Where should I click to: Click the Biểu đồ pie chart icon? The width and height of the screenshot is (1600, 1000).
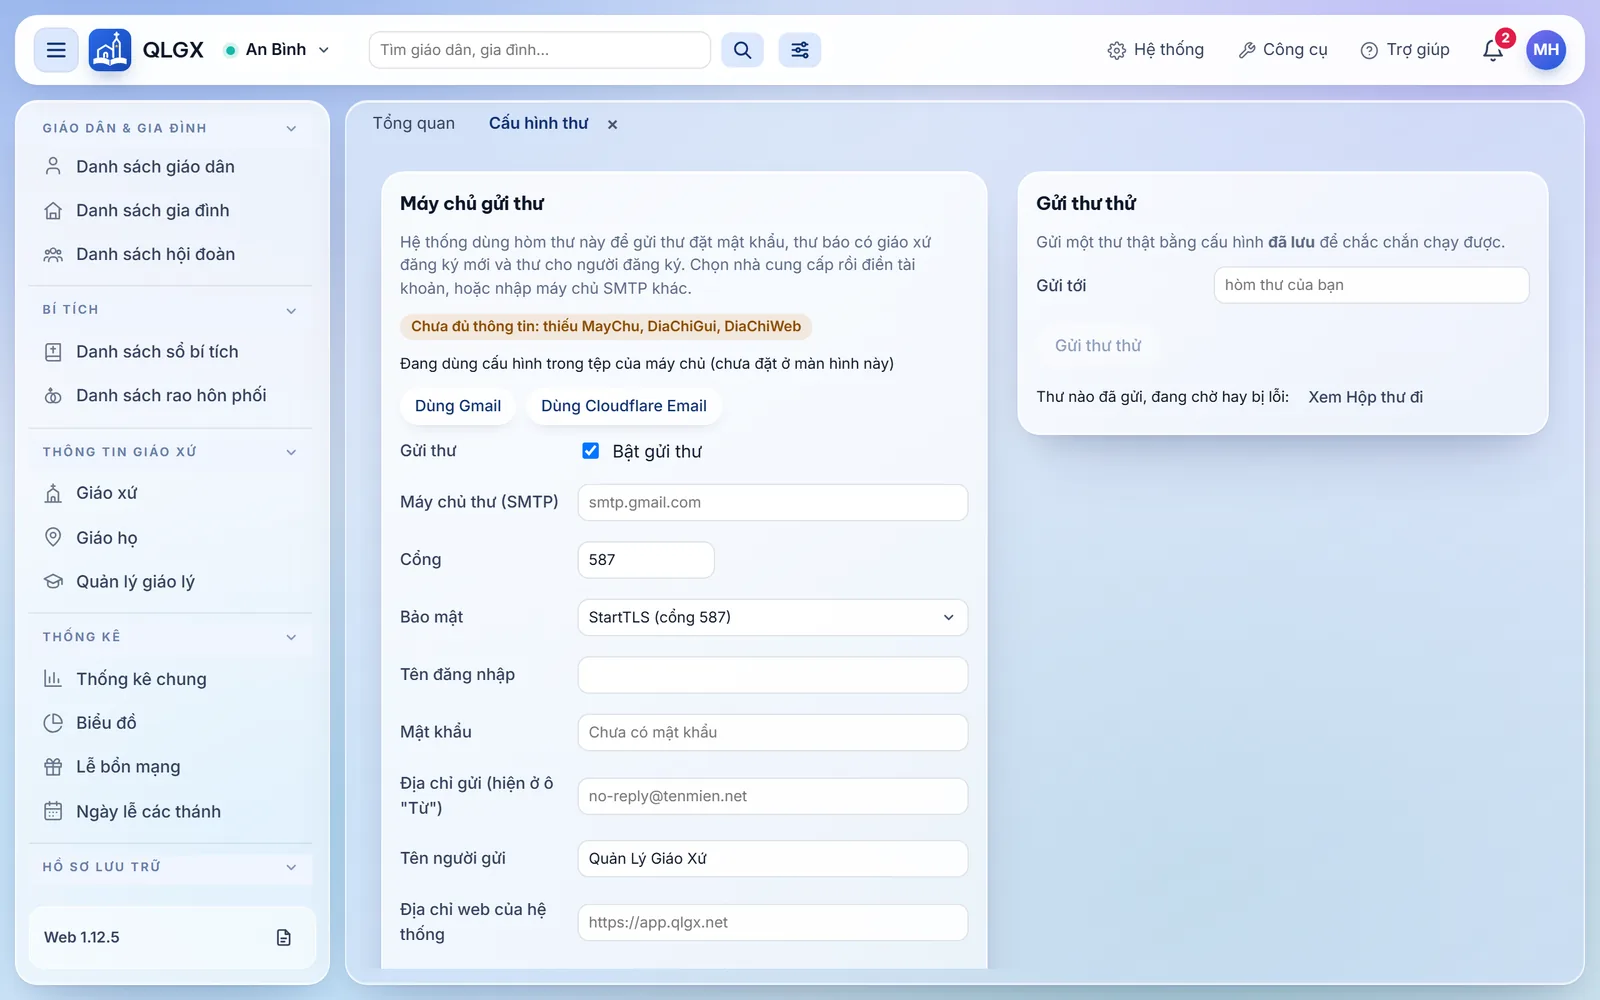53,722
